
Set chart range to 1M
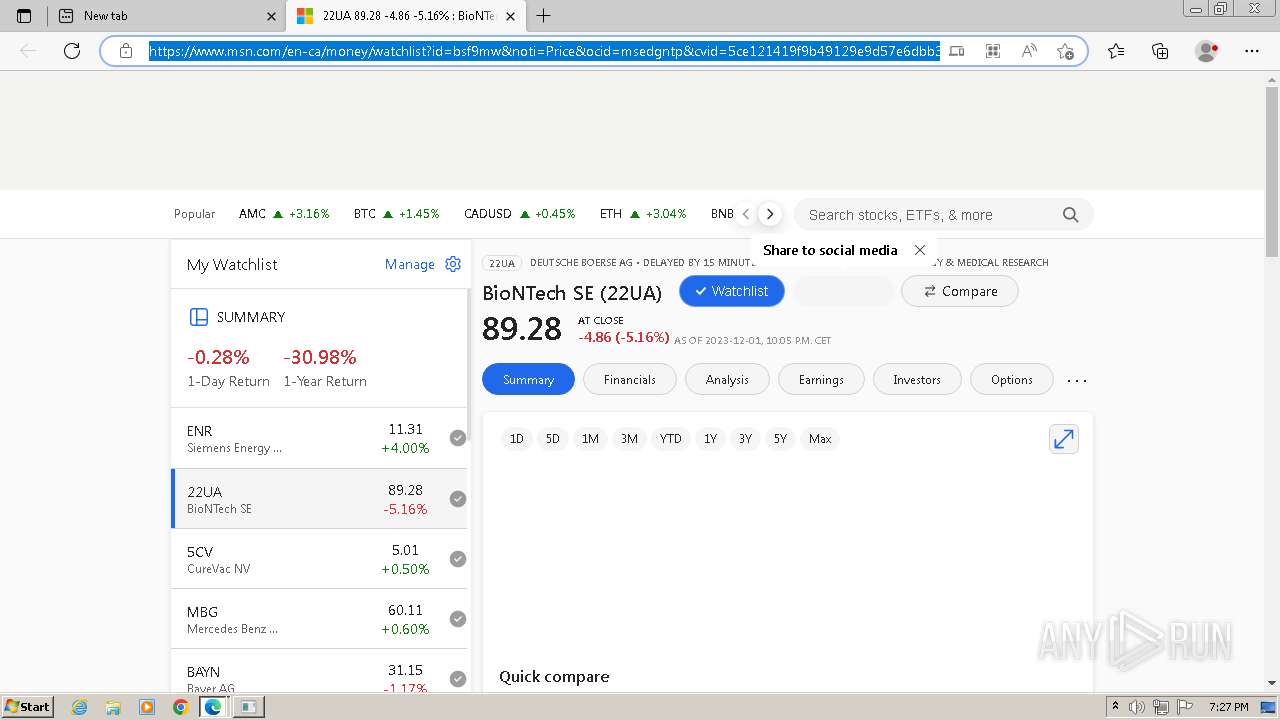click(590, 439)
